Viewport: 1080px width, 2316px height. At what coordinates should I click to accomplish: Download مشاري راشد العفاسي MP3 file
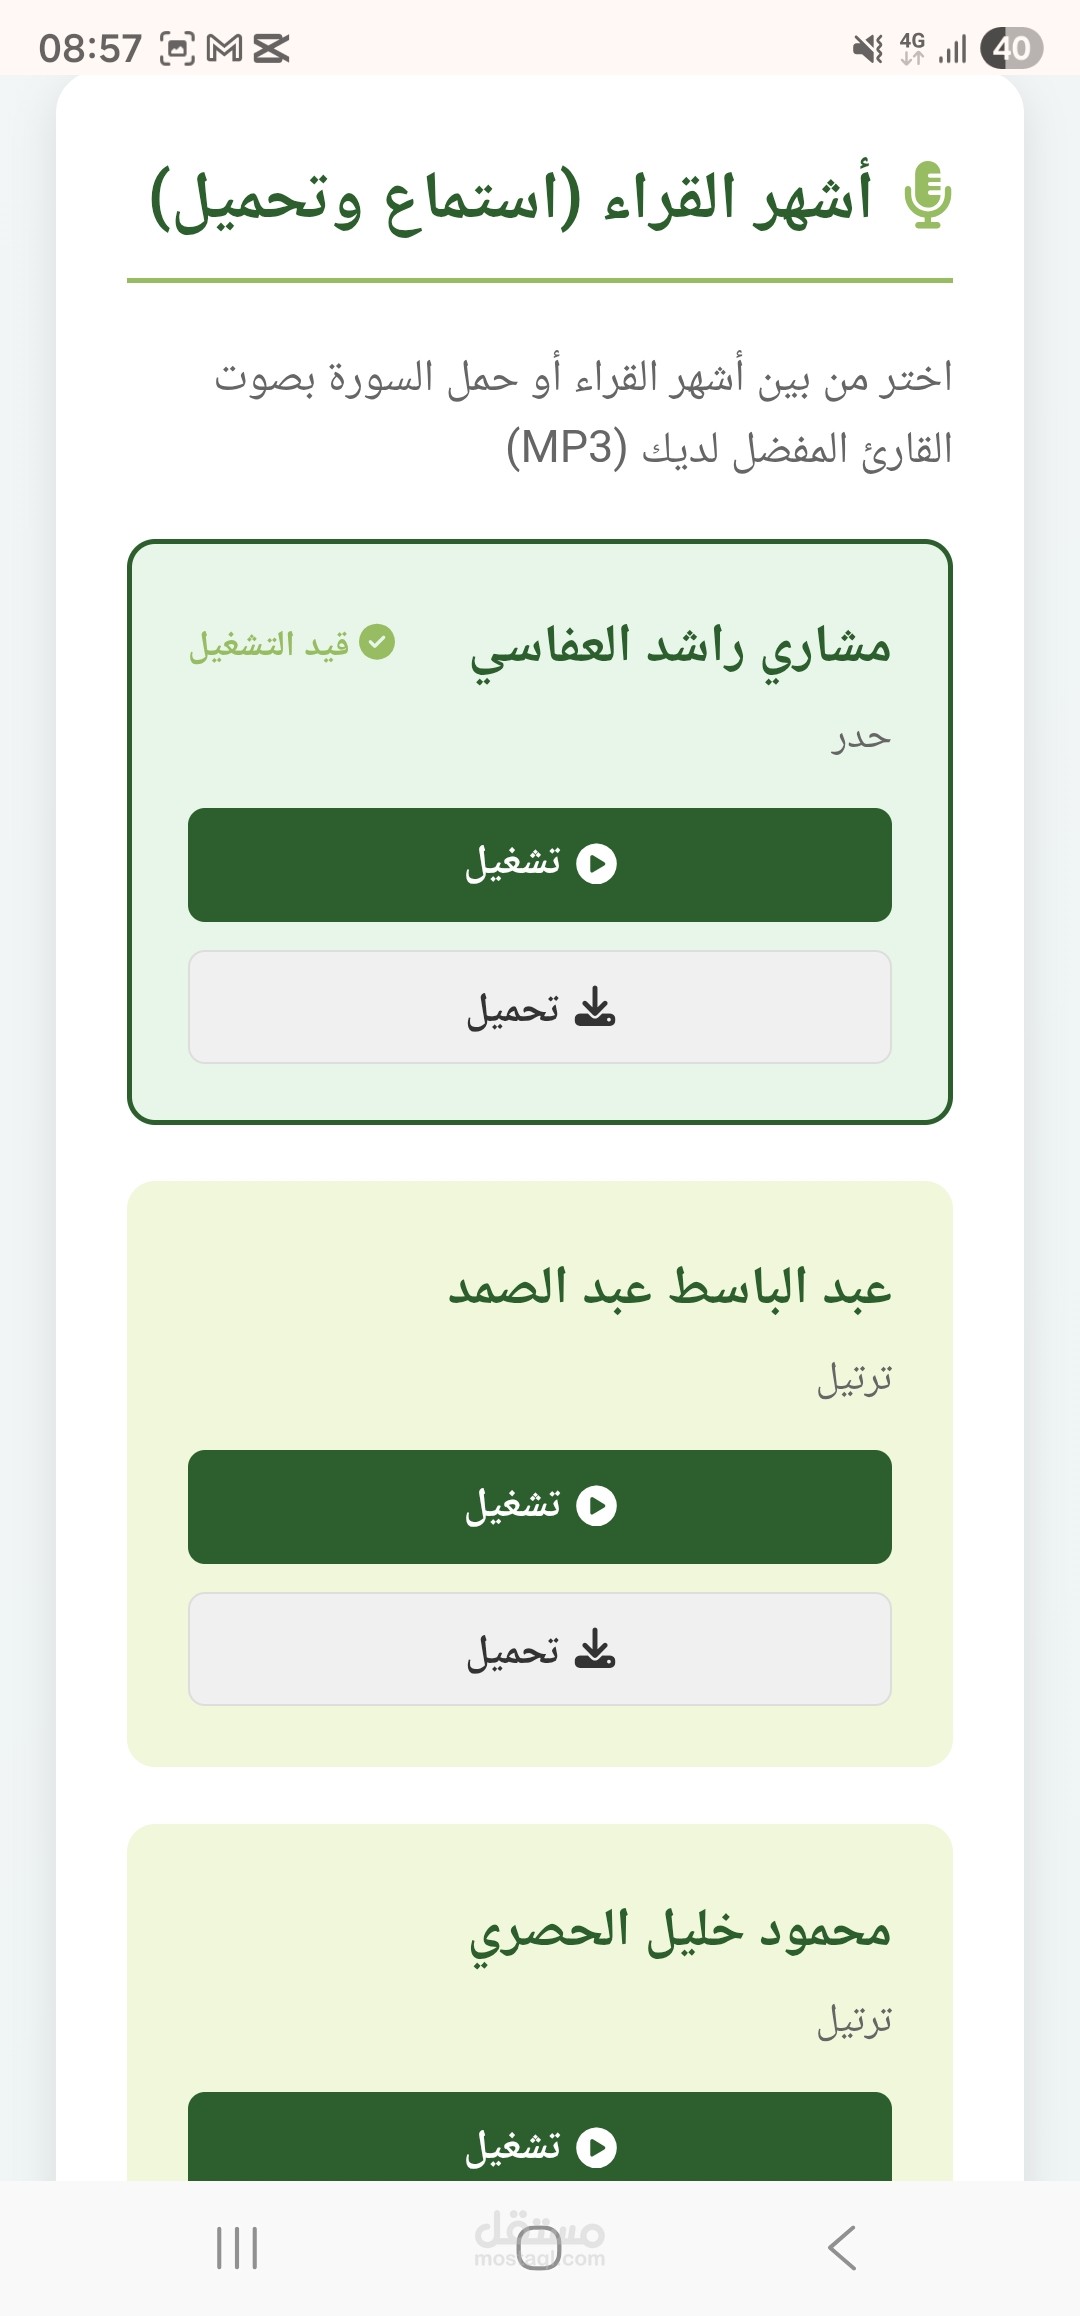pos(540,1007)
